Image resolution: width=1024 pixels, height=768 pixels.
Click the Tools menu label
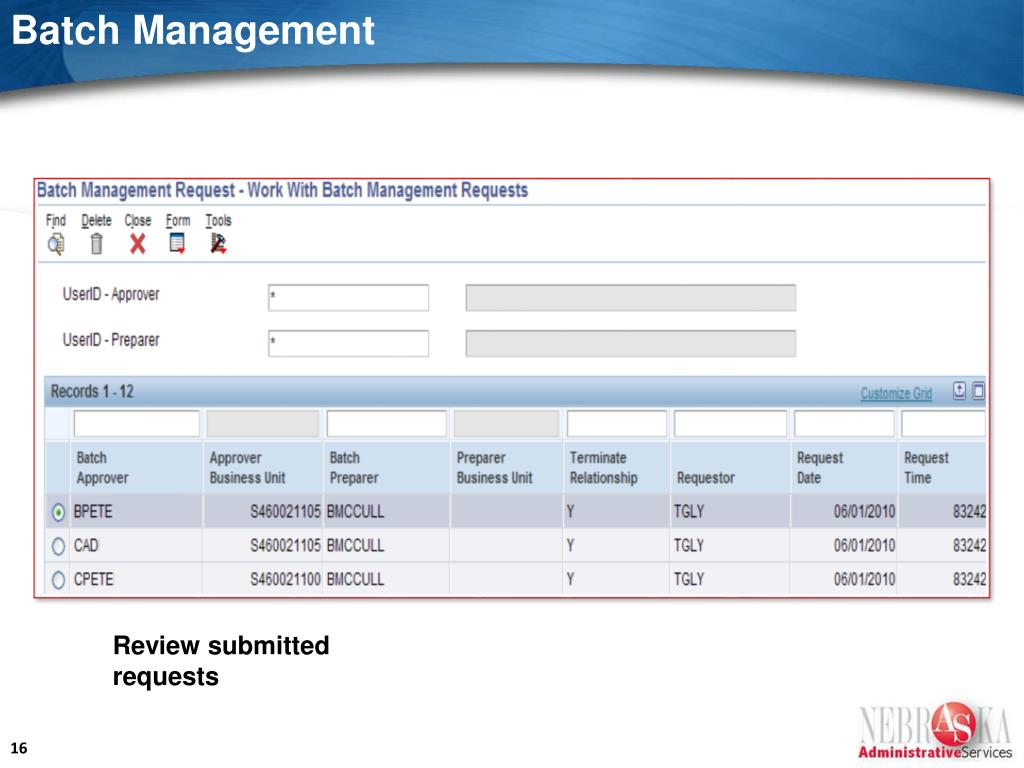pyautogui.click(x=218, y=221)
